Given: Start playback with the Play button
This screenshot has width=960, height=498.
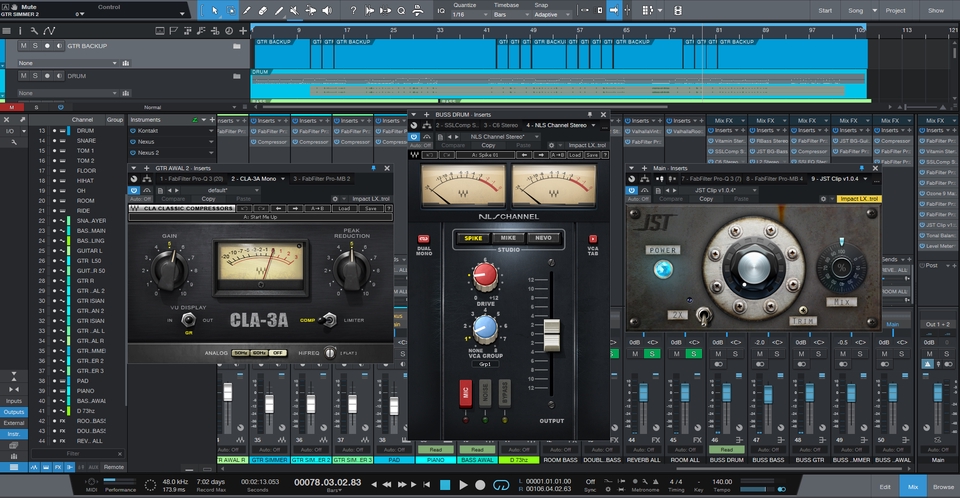Looking at the screenshot, I should point(463,485).
